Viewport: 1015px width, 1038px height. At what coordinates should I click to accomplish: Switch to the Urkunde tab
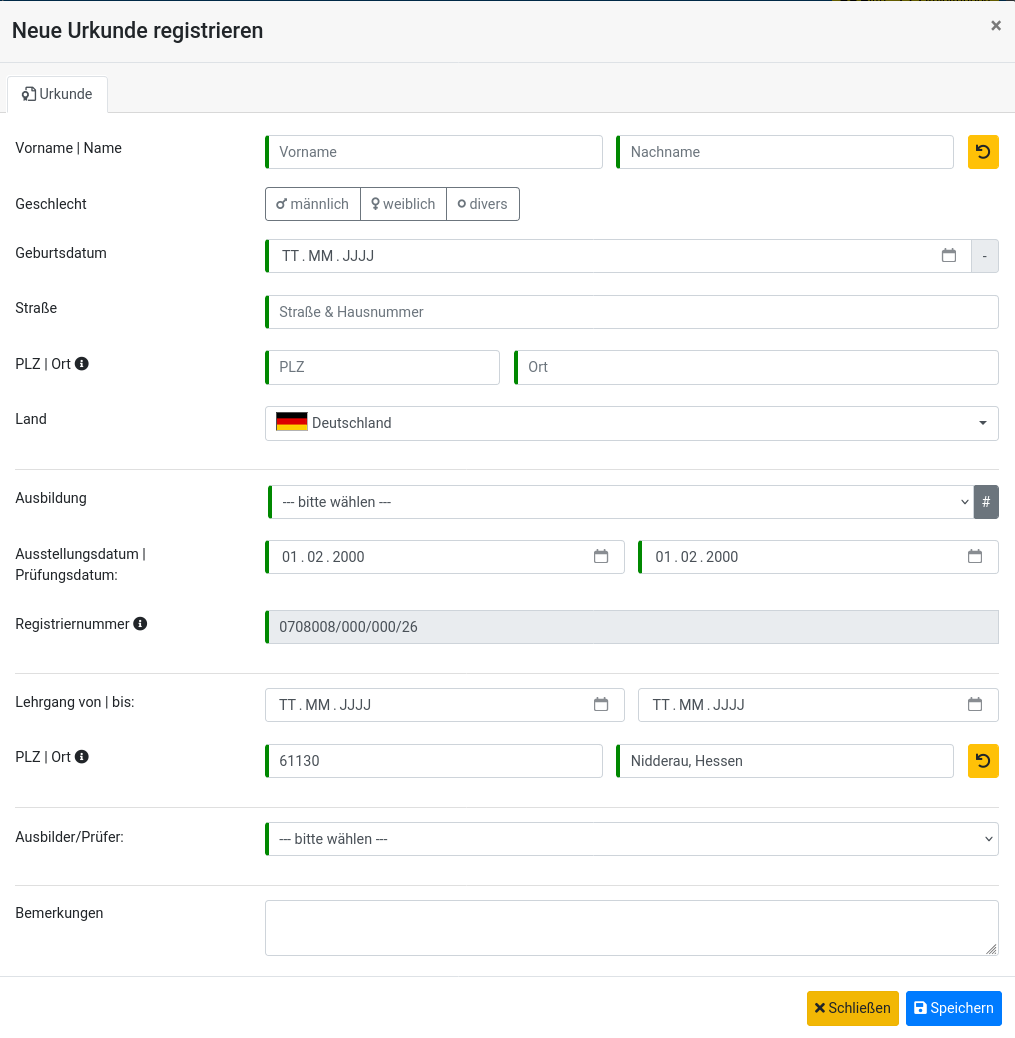[57, 94]
